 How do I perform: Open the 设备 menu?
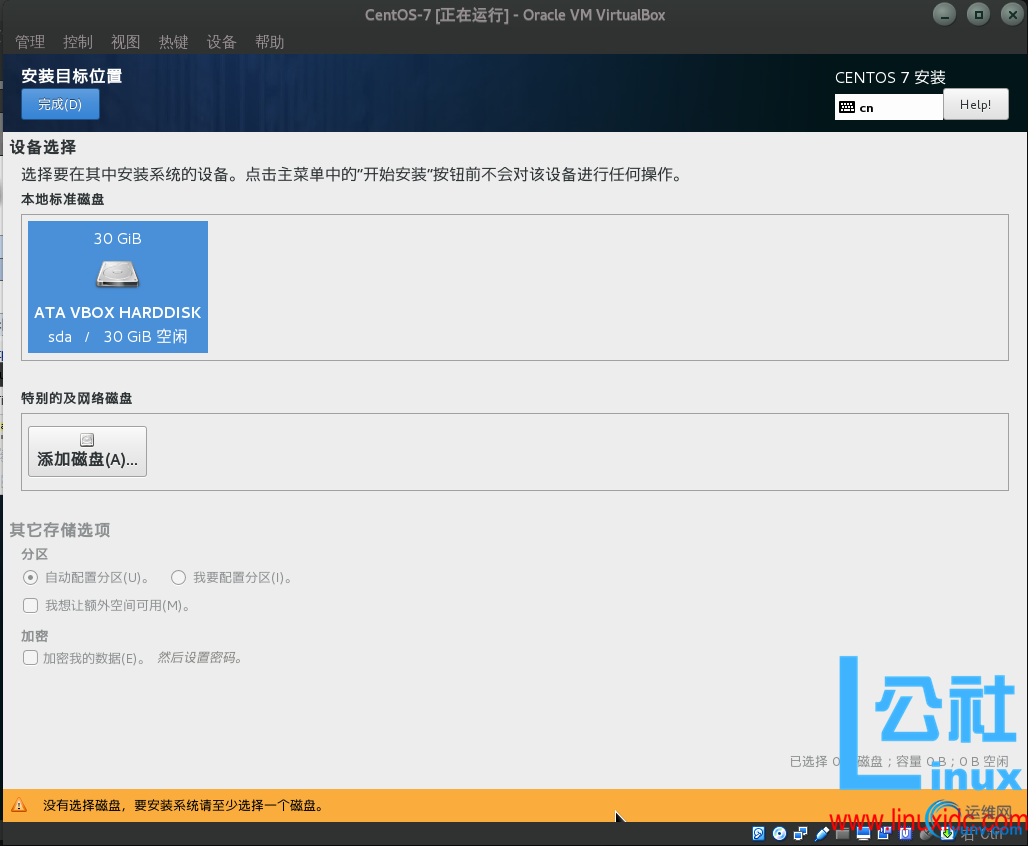click(222, 42)
